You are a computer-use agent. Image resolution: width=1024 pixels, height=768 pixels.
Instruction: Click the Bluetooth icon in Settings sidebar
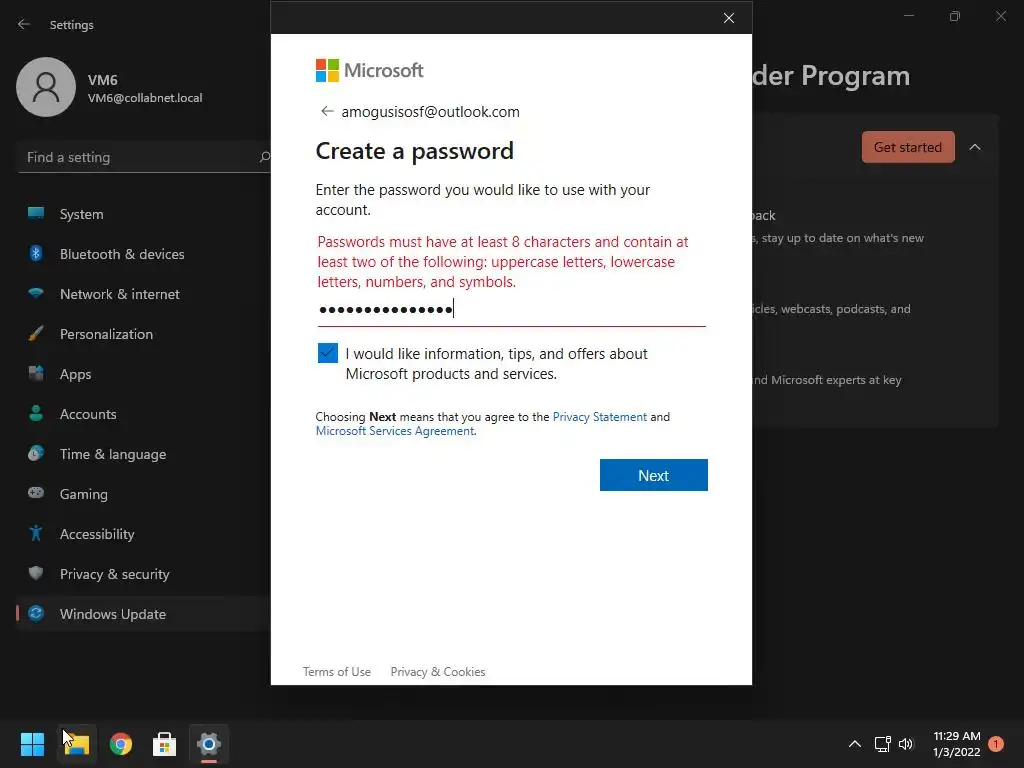[x=36, y=253]
